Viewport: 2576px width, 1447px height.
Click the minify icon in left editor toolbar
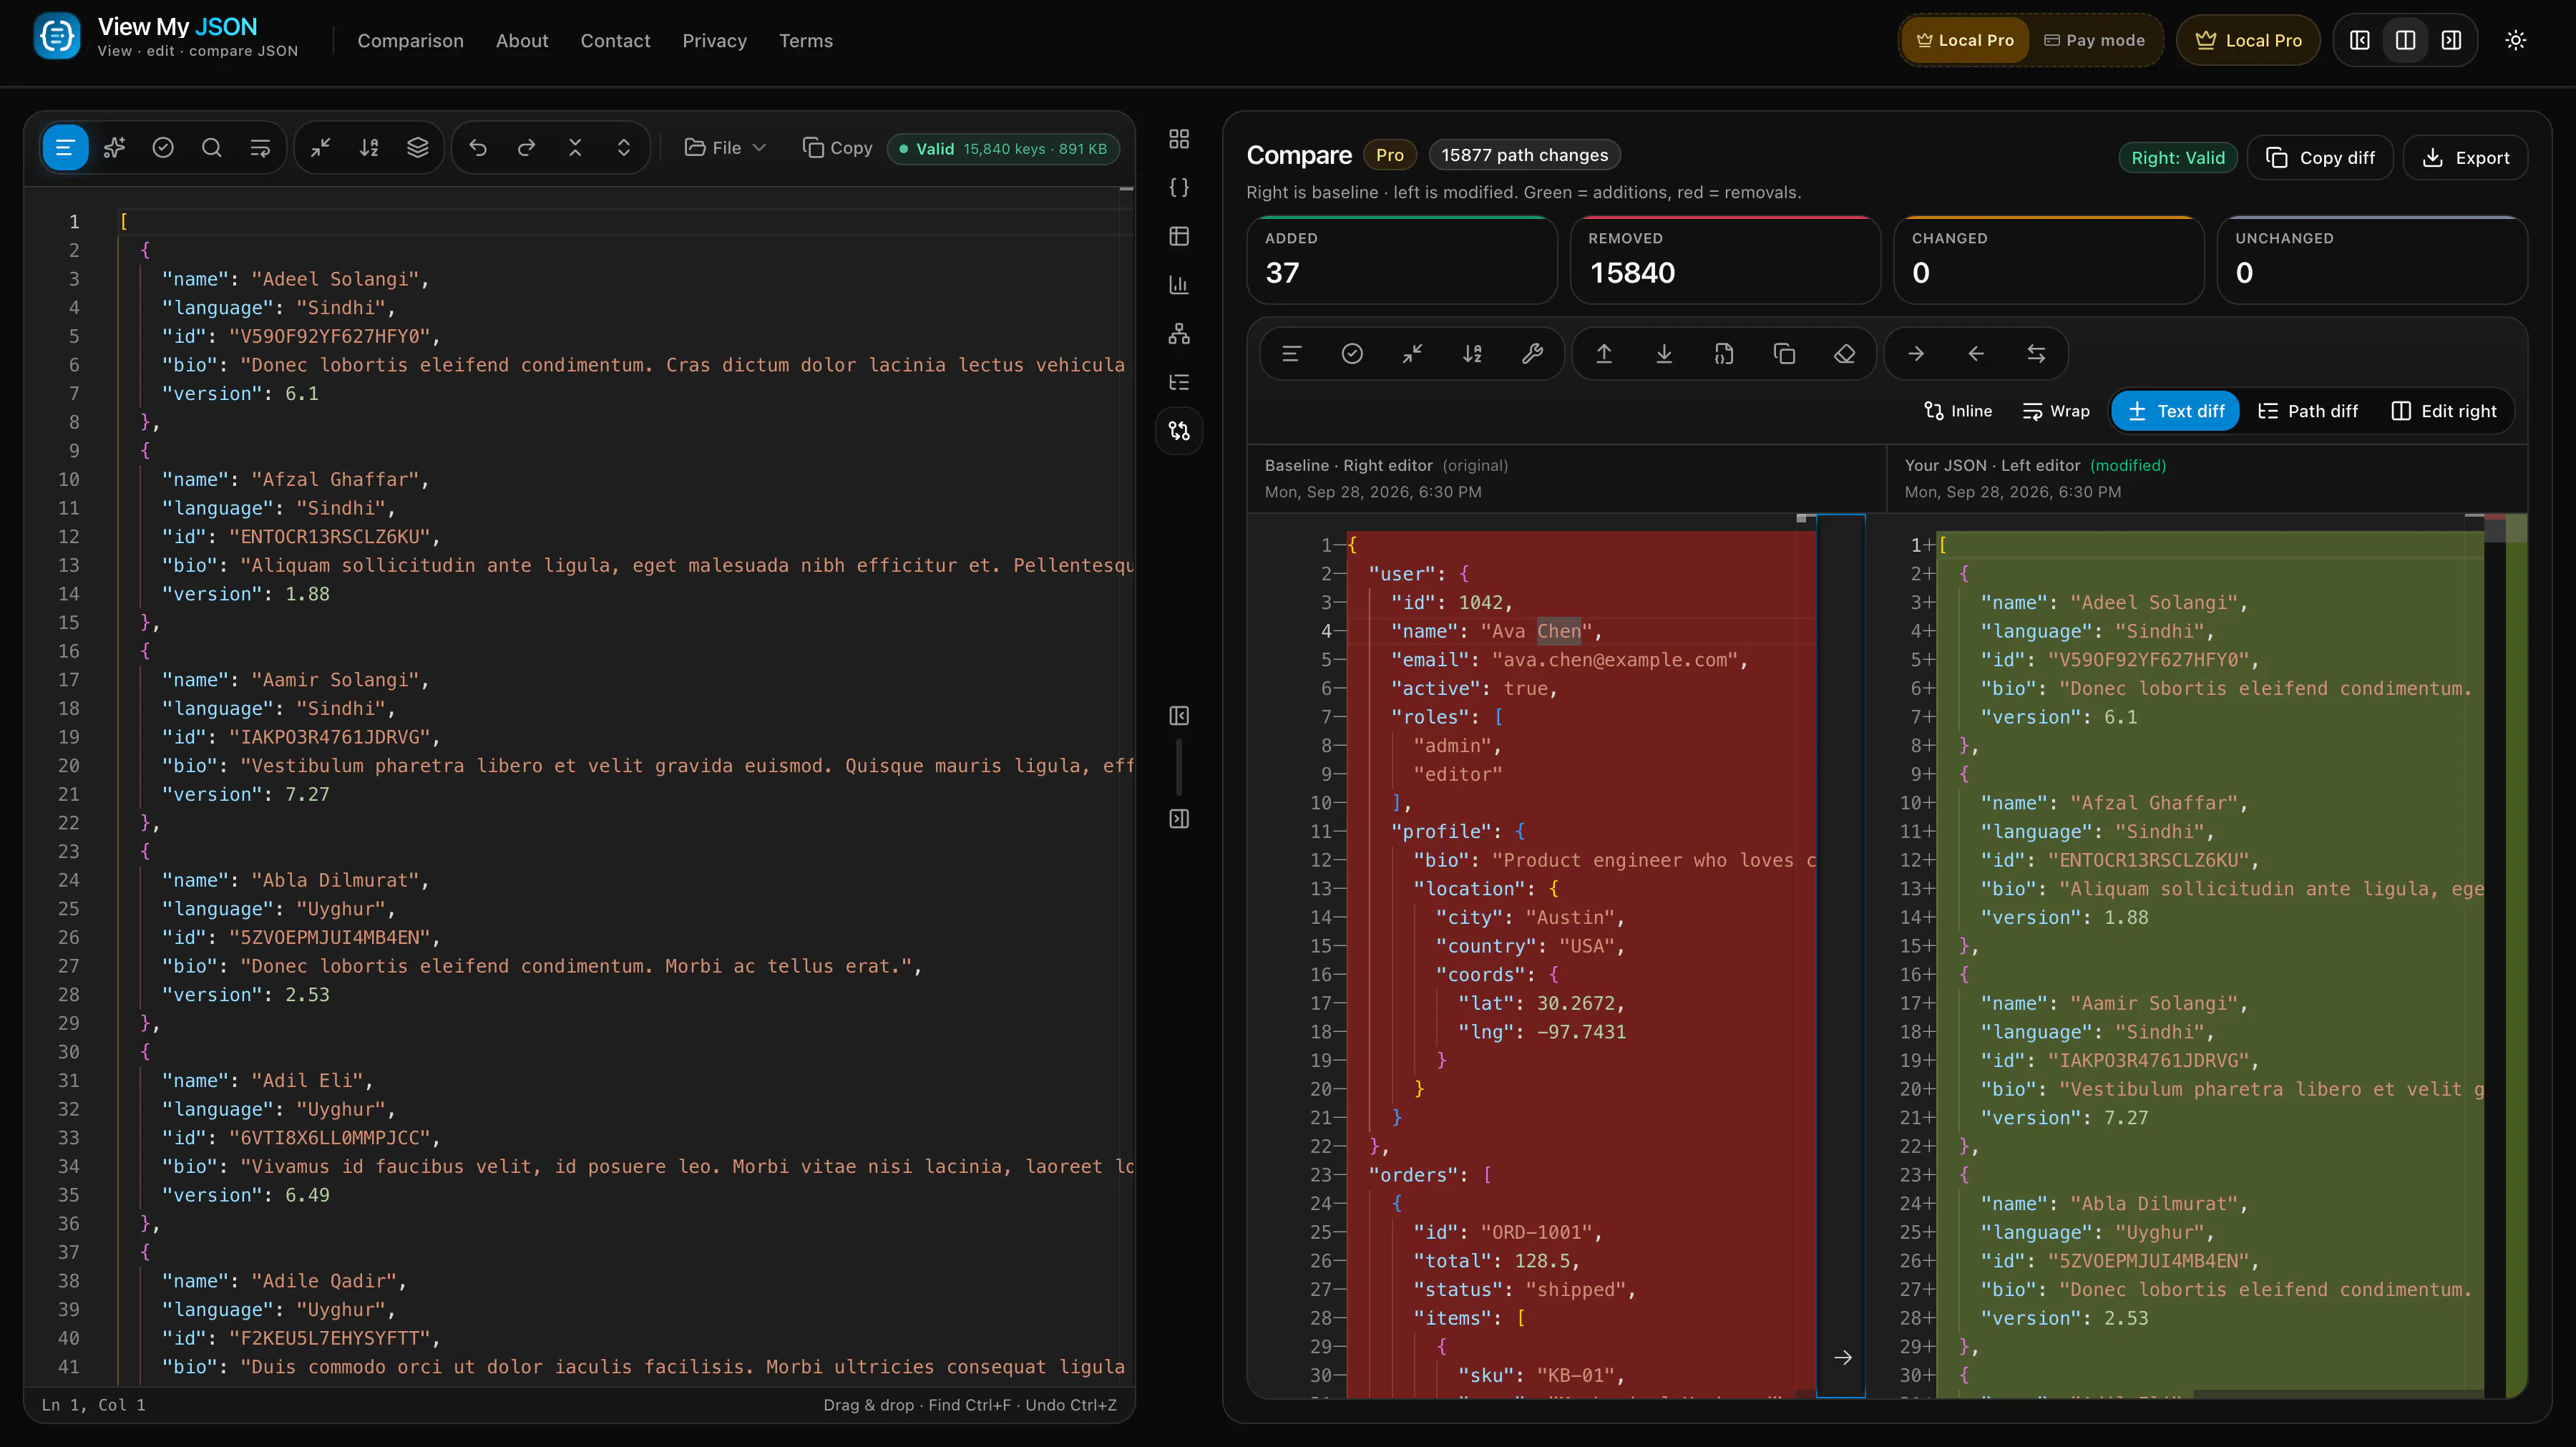(320, 148)
